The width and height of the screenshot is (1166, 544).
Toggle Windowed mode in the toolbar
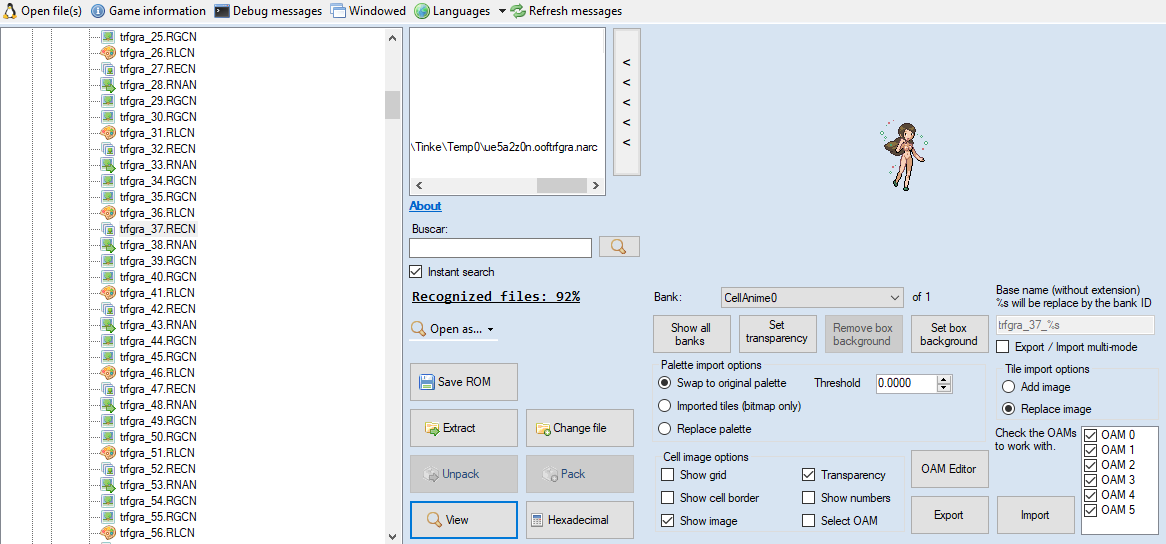369,10
